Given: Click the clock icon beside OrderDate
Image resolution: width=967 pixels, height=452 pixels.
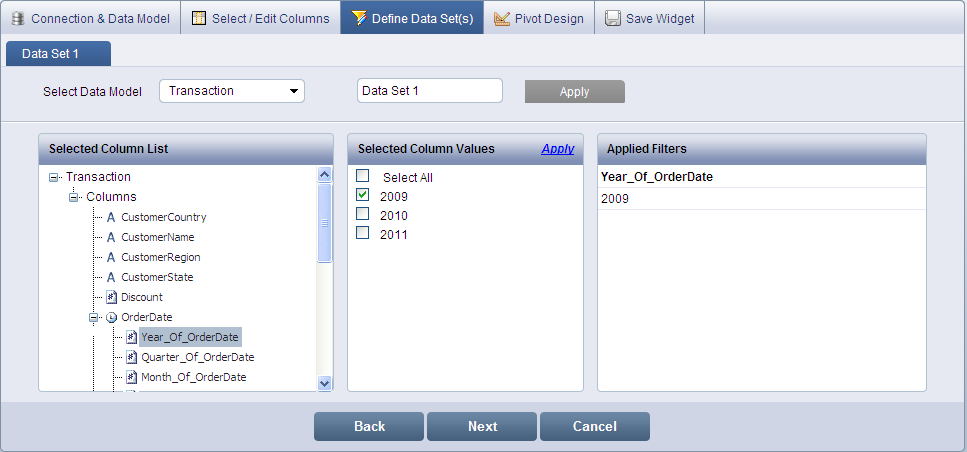Looking at the screenshot, I should tap(111, 317).
